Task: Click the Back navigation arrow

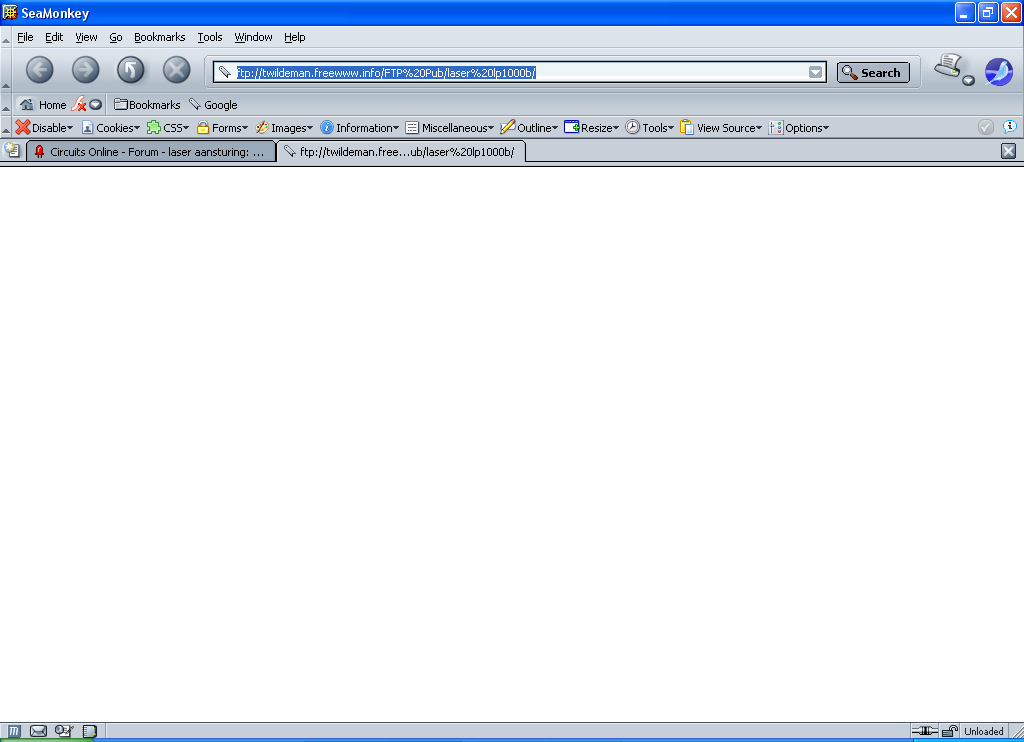Action: coord(39,70)
